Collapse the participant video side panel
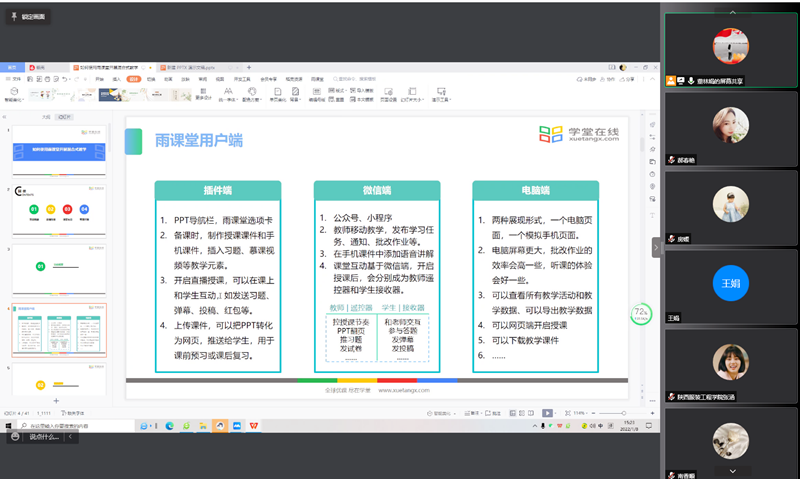The image size is (800, 479). click(658, 245)
